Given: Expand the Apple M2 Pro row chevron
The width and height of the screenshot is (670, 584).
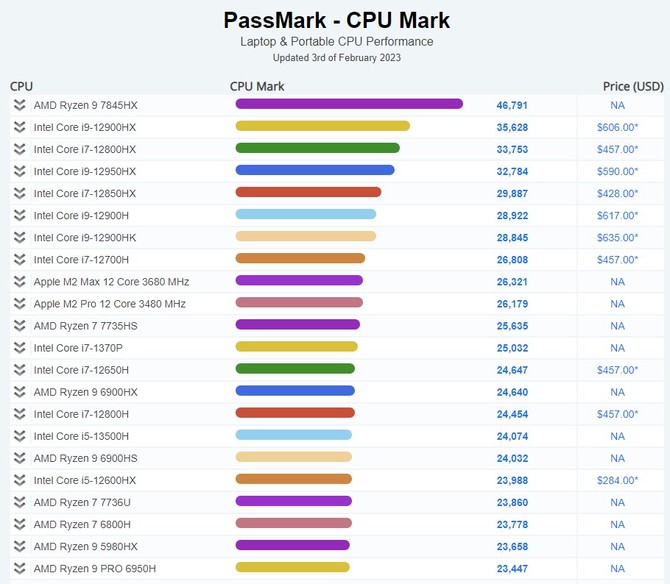Looking at the screenshot, I should (19, 304).
